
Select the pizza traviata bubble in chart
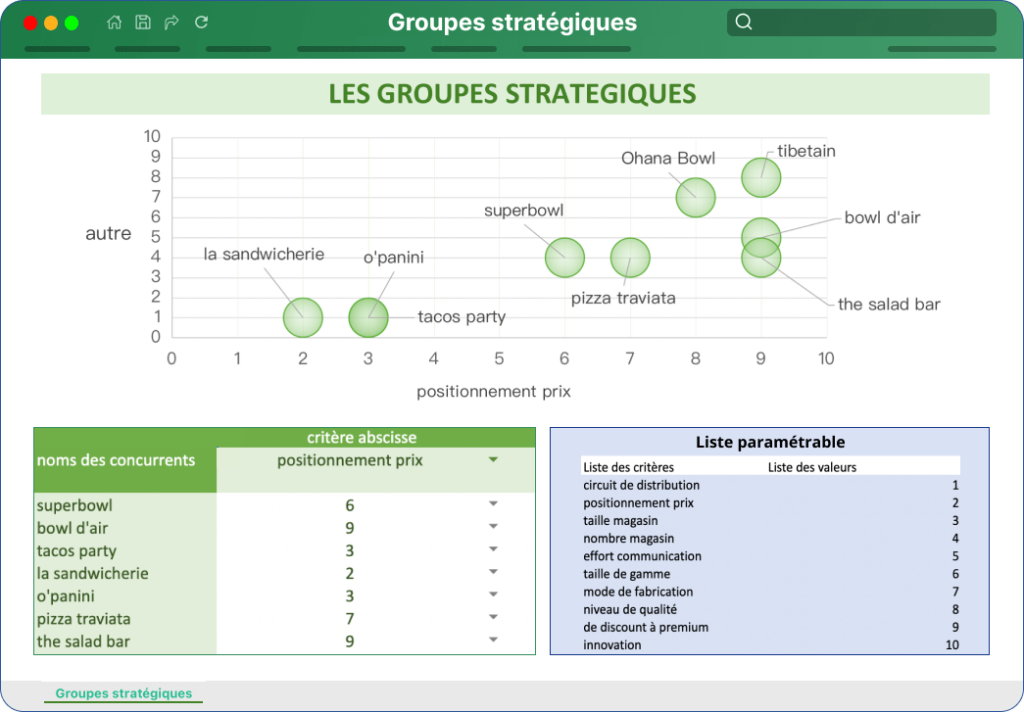pyautogui.click(x=630, y=257)
